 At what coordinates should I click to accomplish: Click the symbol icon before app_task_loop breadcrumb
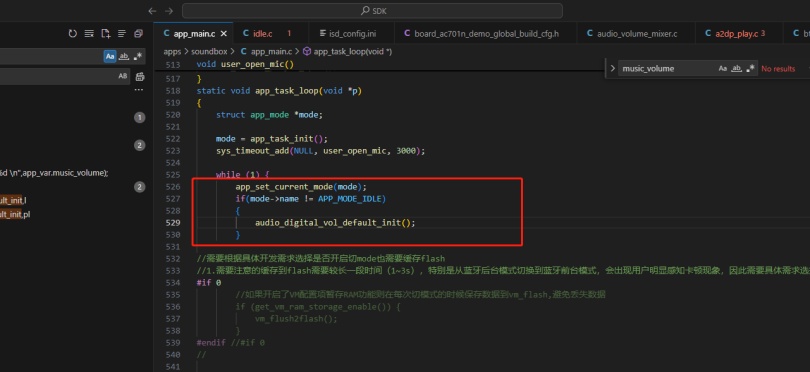(x=307, y=51)
